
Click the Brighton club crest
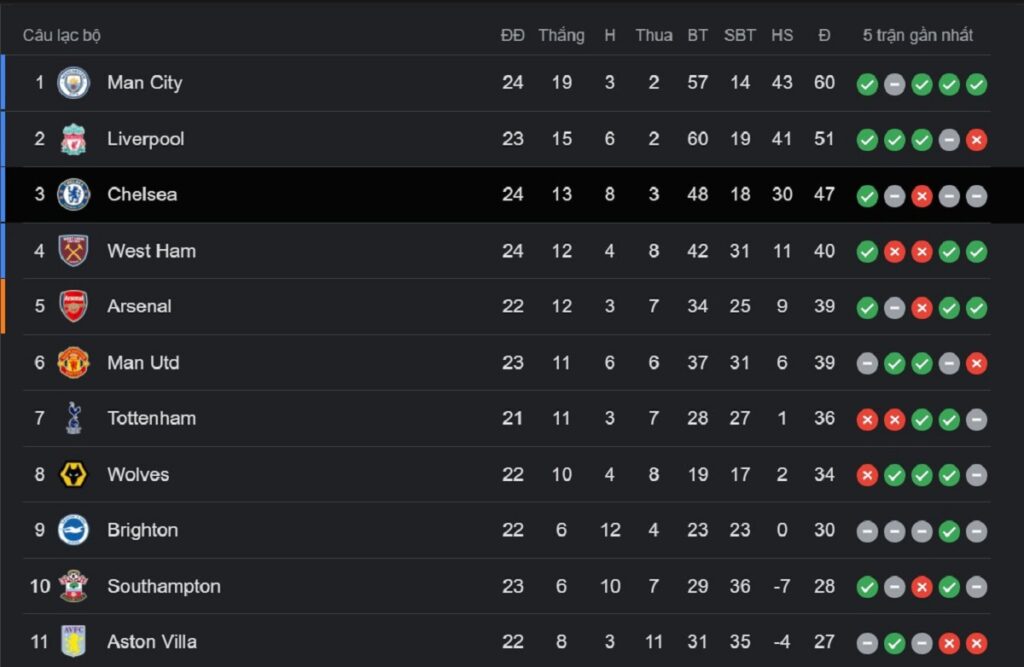coord(73,530)
